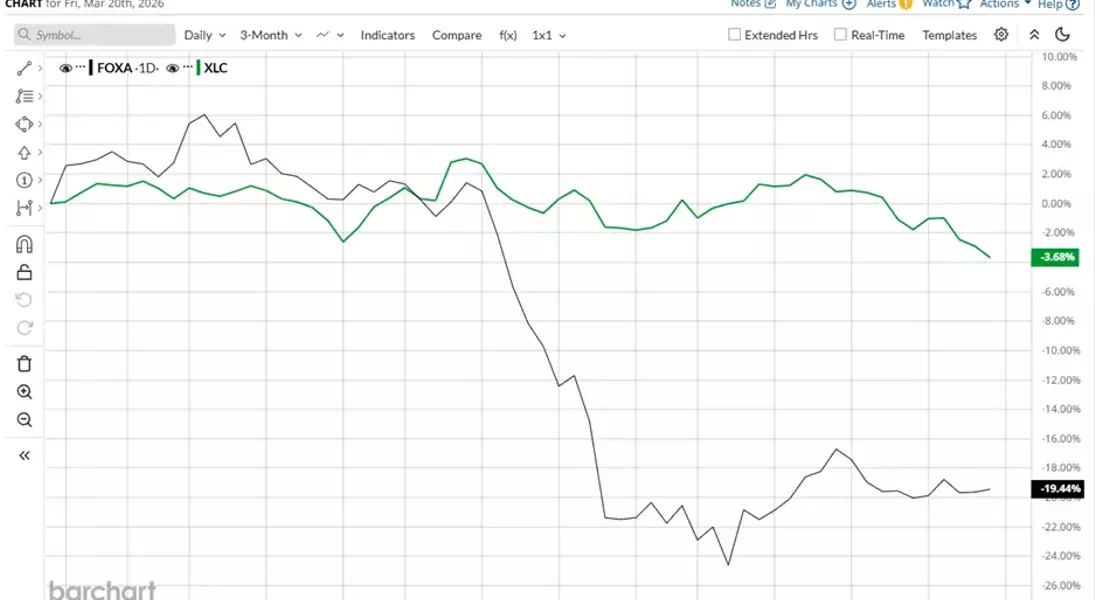Switch to dark mode with moon icon
Screen dimensions: 1095x600
pyautogui.click(x=1063, y=35)
